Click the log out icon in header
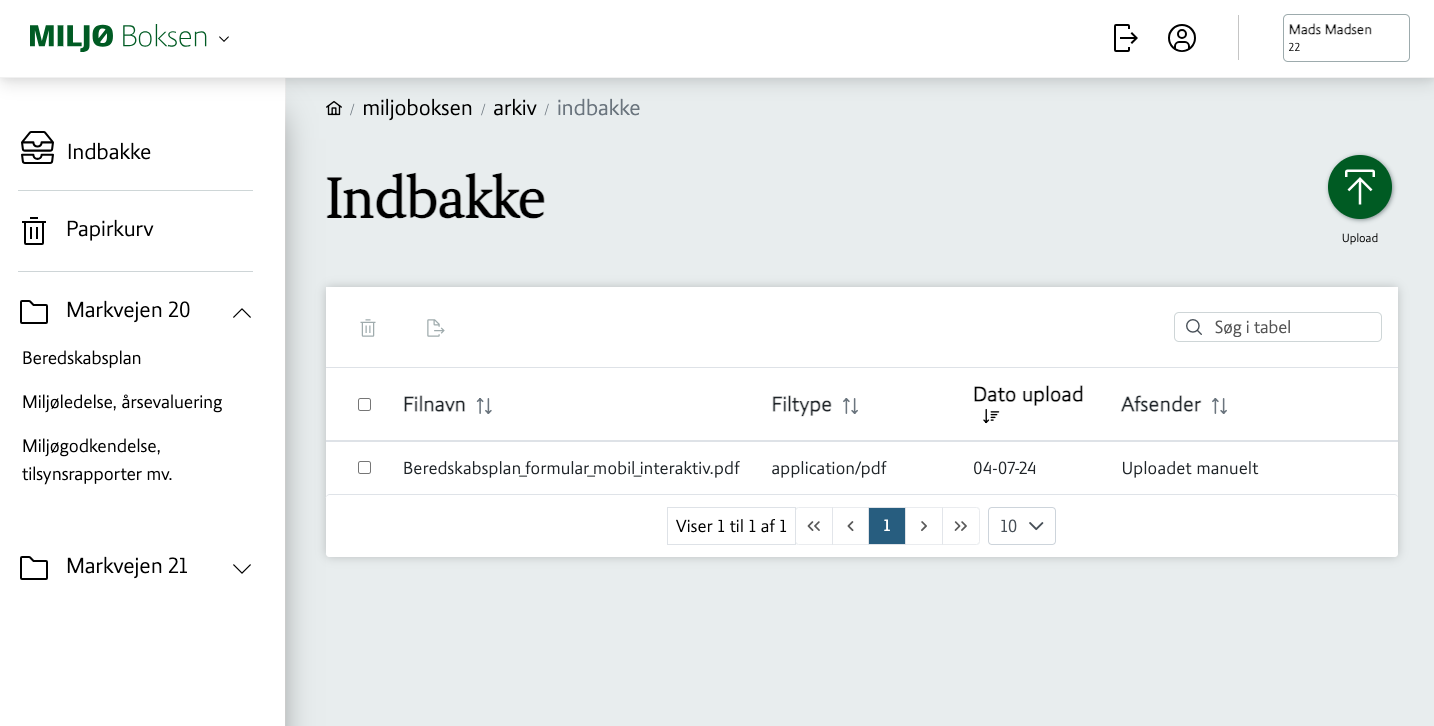Screen dimensions: 1434x726 coord(1125,38)
